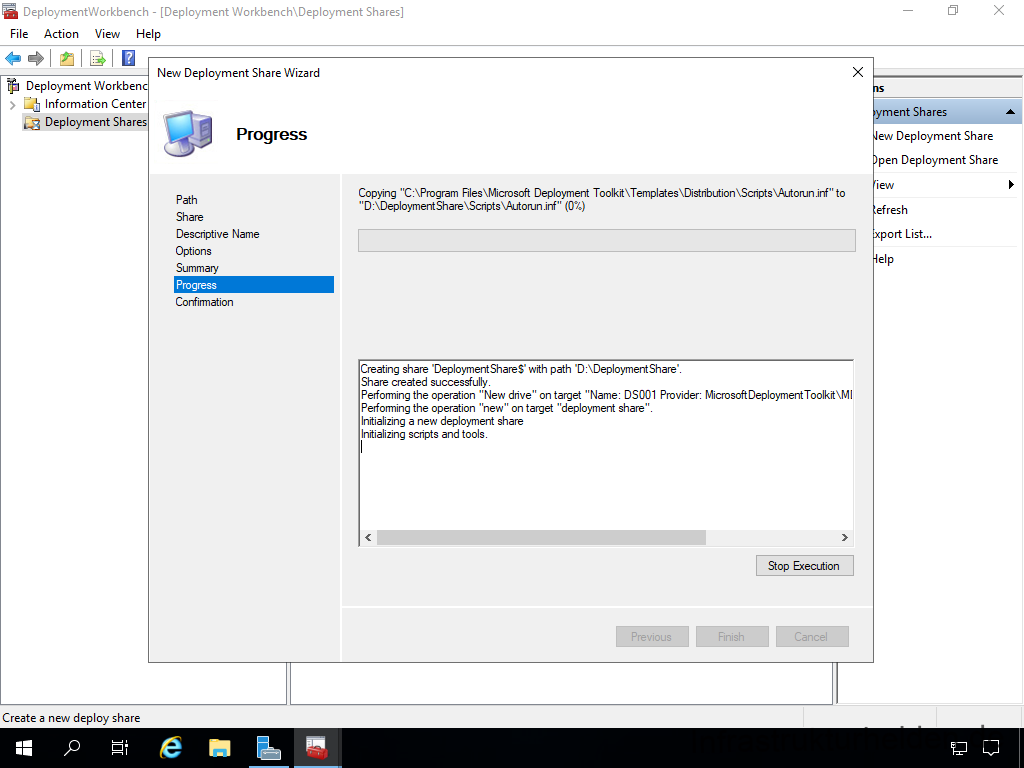1024x768 pixels.
Task: Open Server Manager from the taskbar
Action: click(268, 748)
